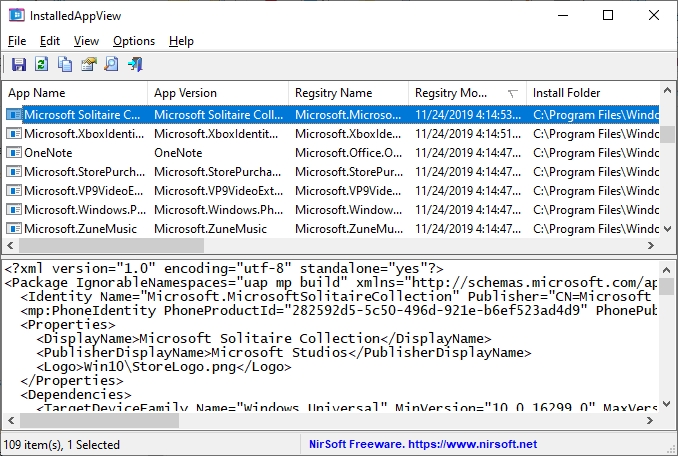This screenshot has height=456, width=678.
Task: Sort list by App Name column header
Action: 72,93
